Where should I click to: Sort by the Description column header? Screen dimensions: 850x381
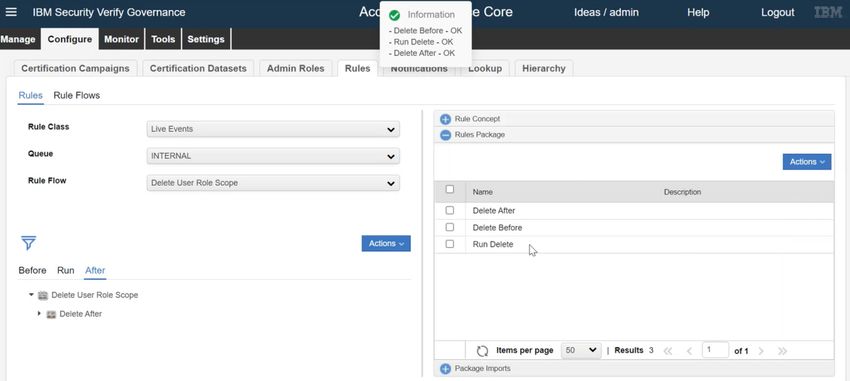(682, 192)
